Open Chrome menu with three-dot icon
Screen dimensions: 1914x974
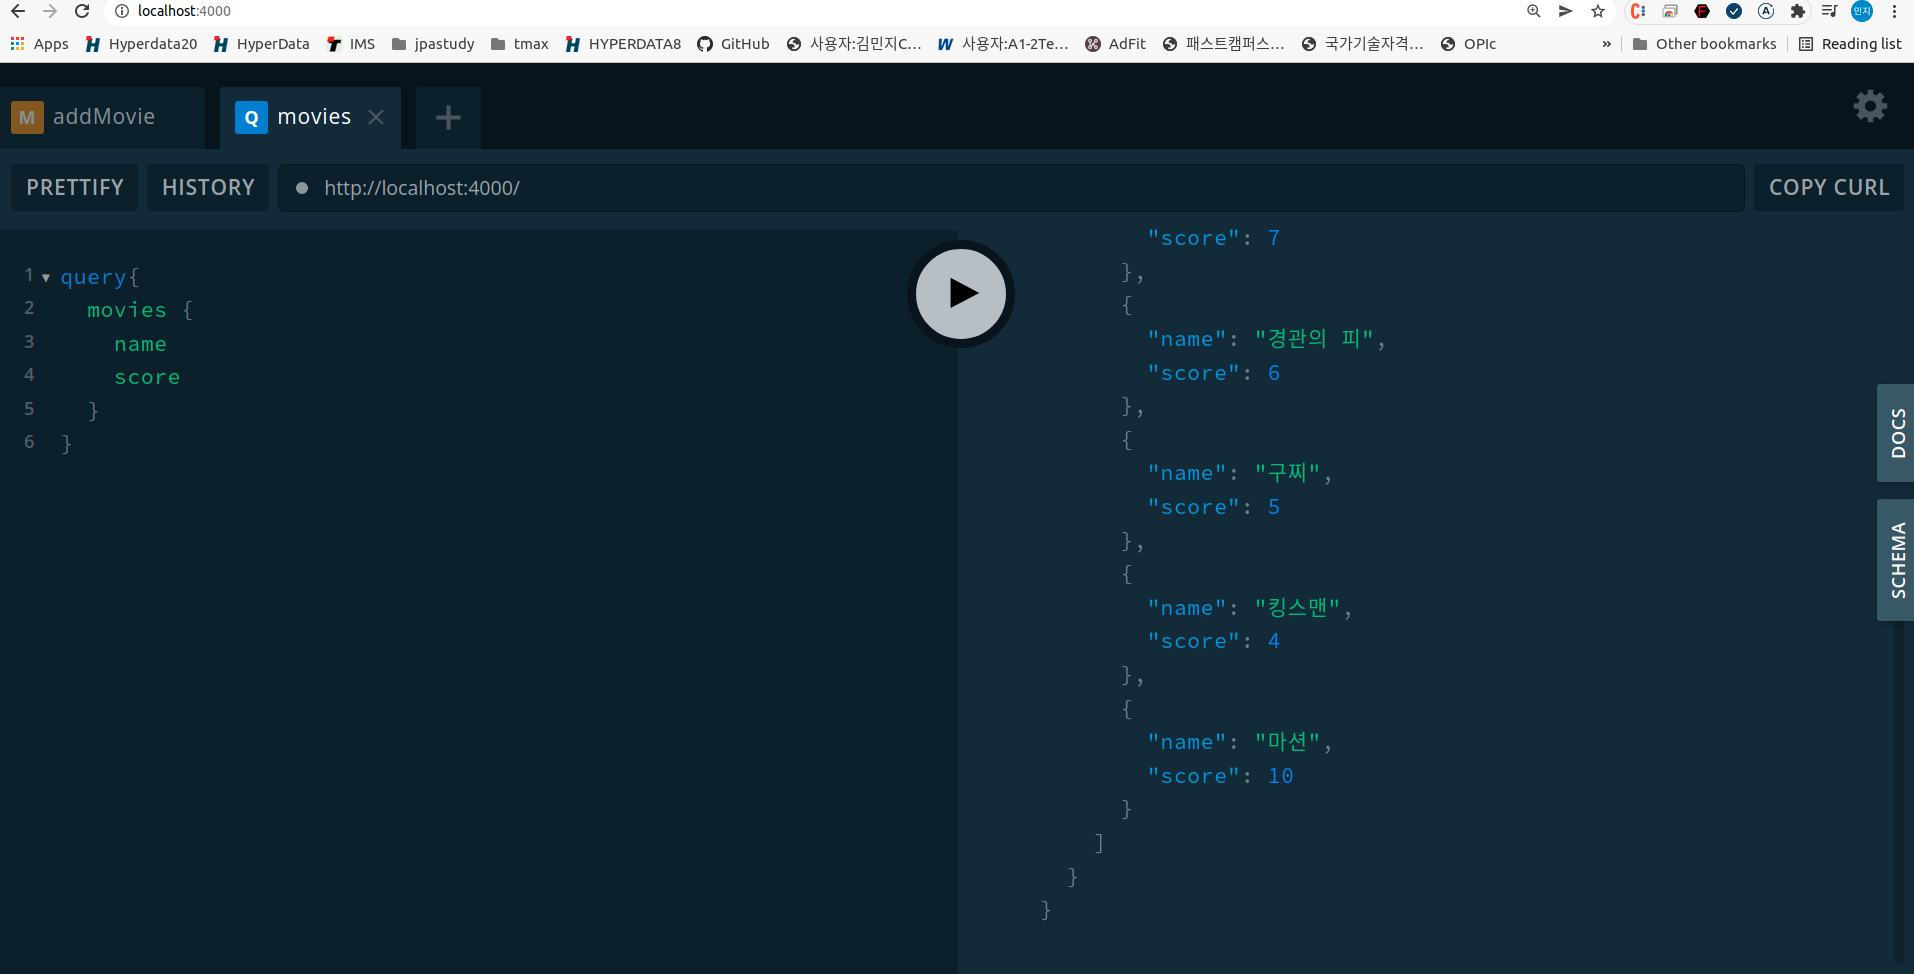click(x=1895, y=12)
